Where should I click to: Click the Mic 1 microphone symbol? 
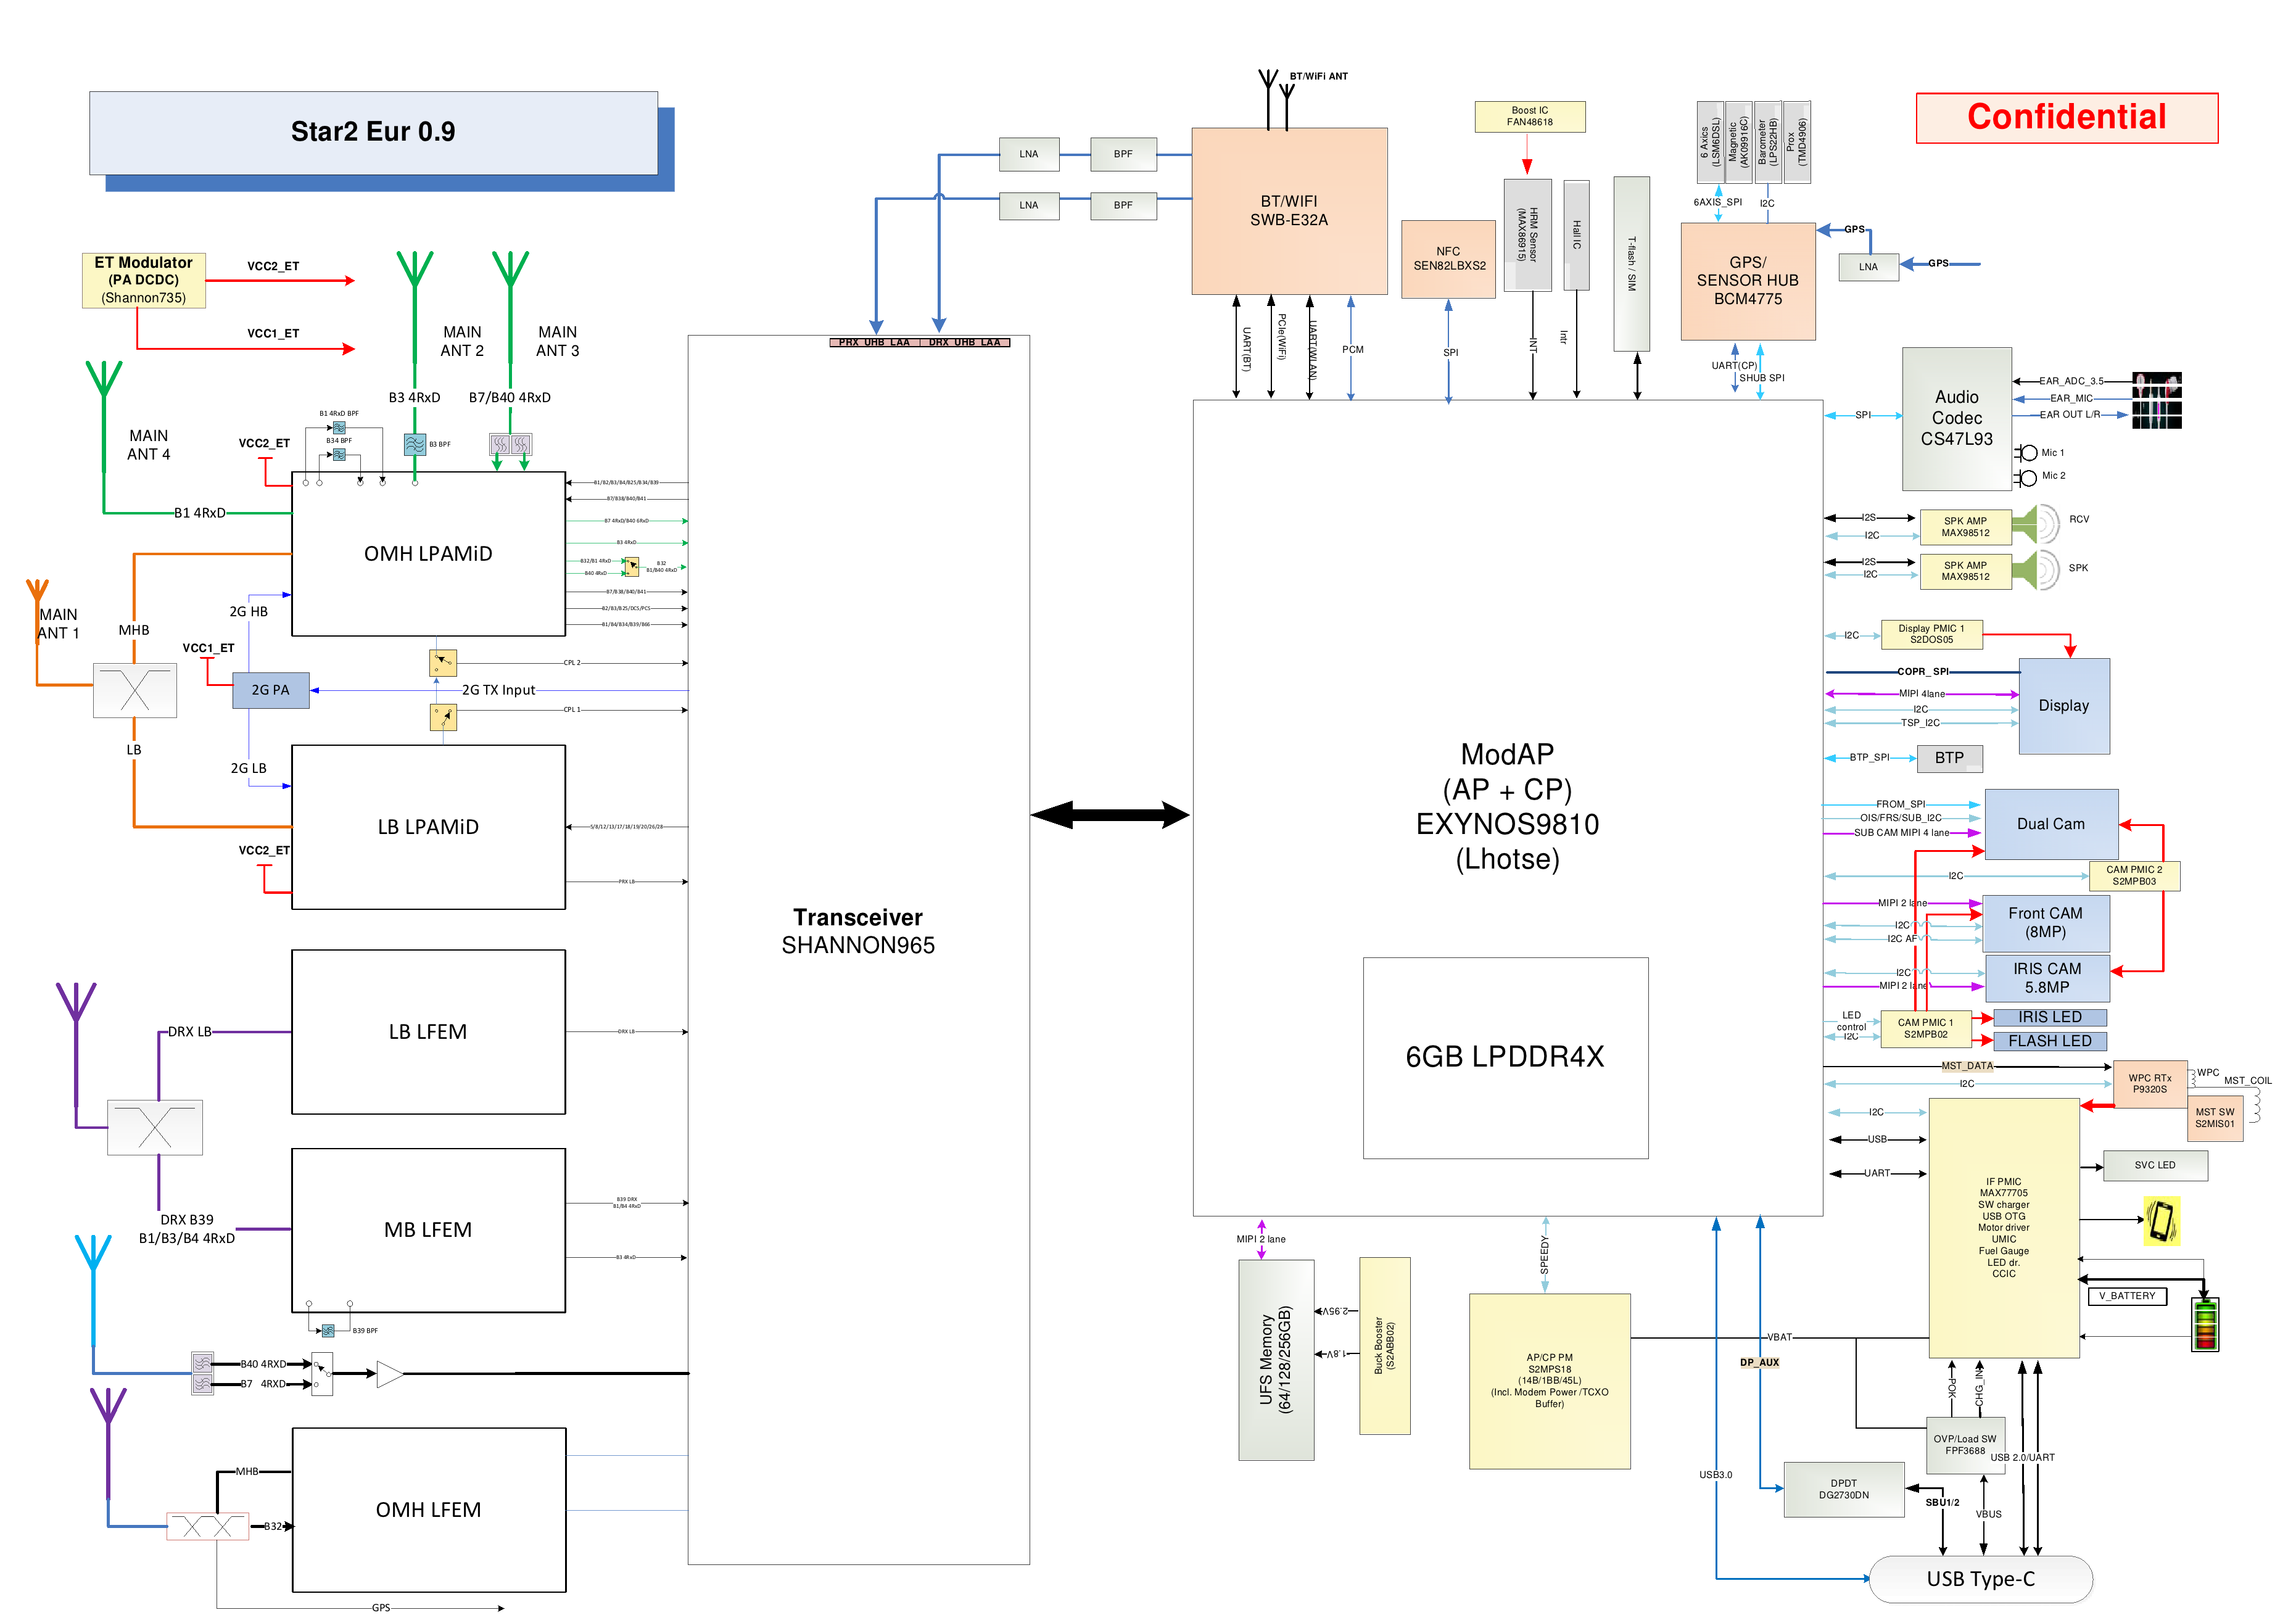click(2027, 453)
